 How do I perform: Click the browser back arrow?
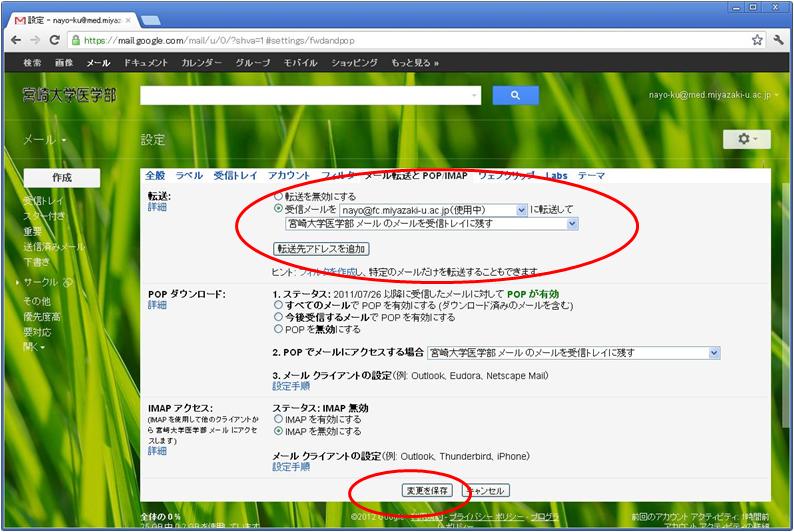pyautogui.click(x=14, y=41)
